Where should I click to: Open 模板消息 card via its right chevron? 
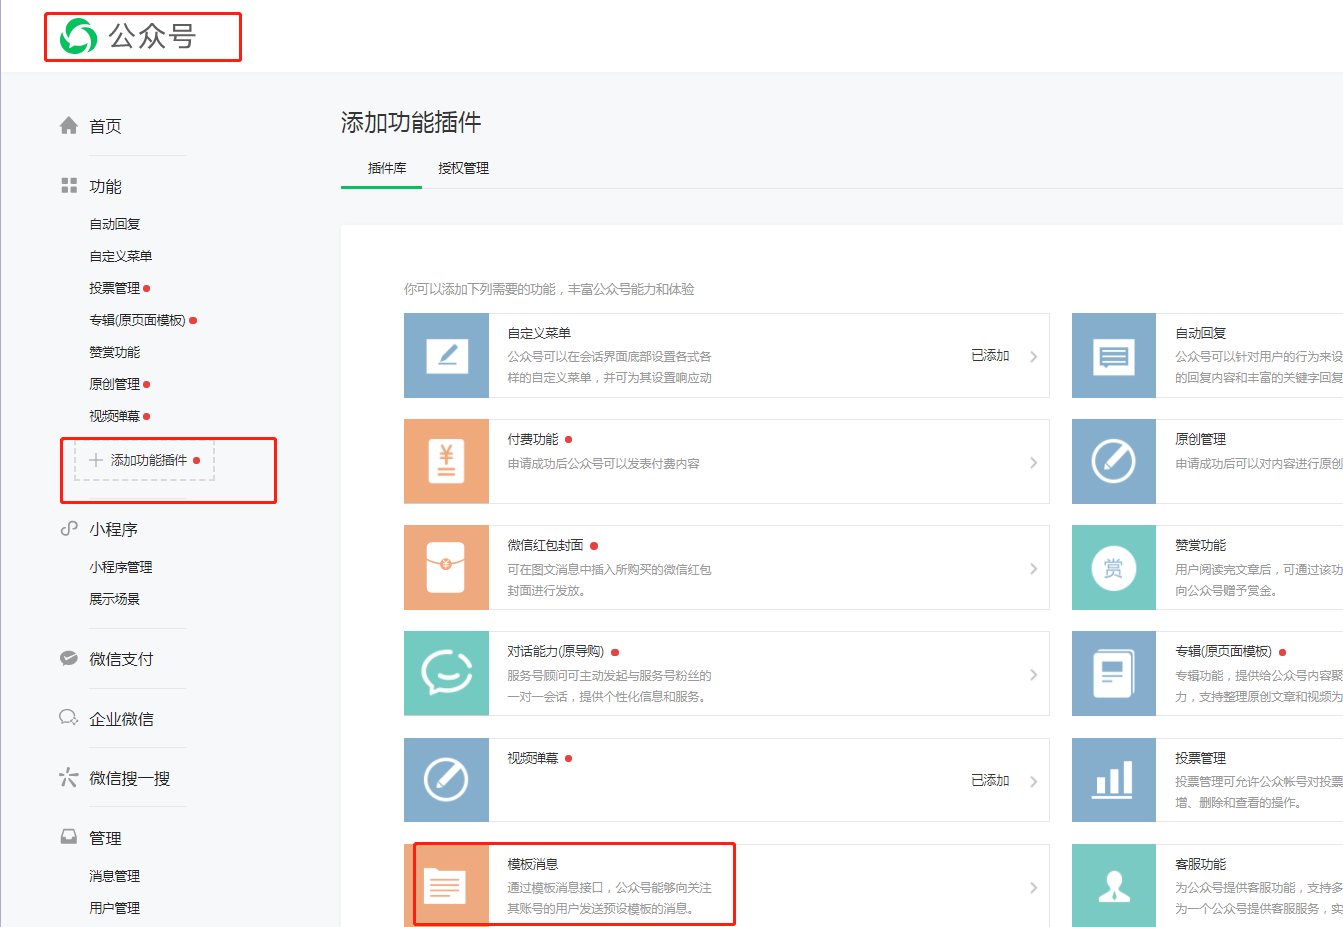pos(1033,887)
